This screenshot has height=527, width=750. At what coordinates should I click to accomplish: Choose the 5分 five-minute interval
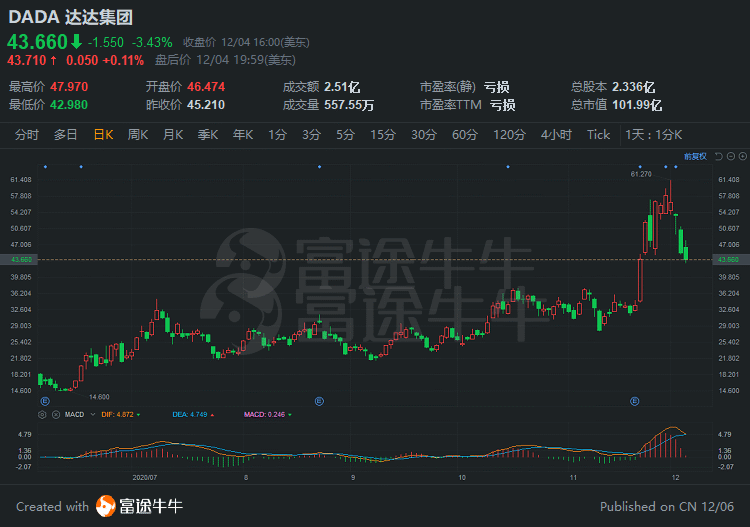coord(345,135)
